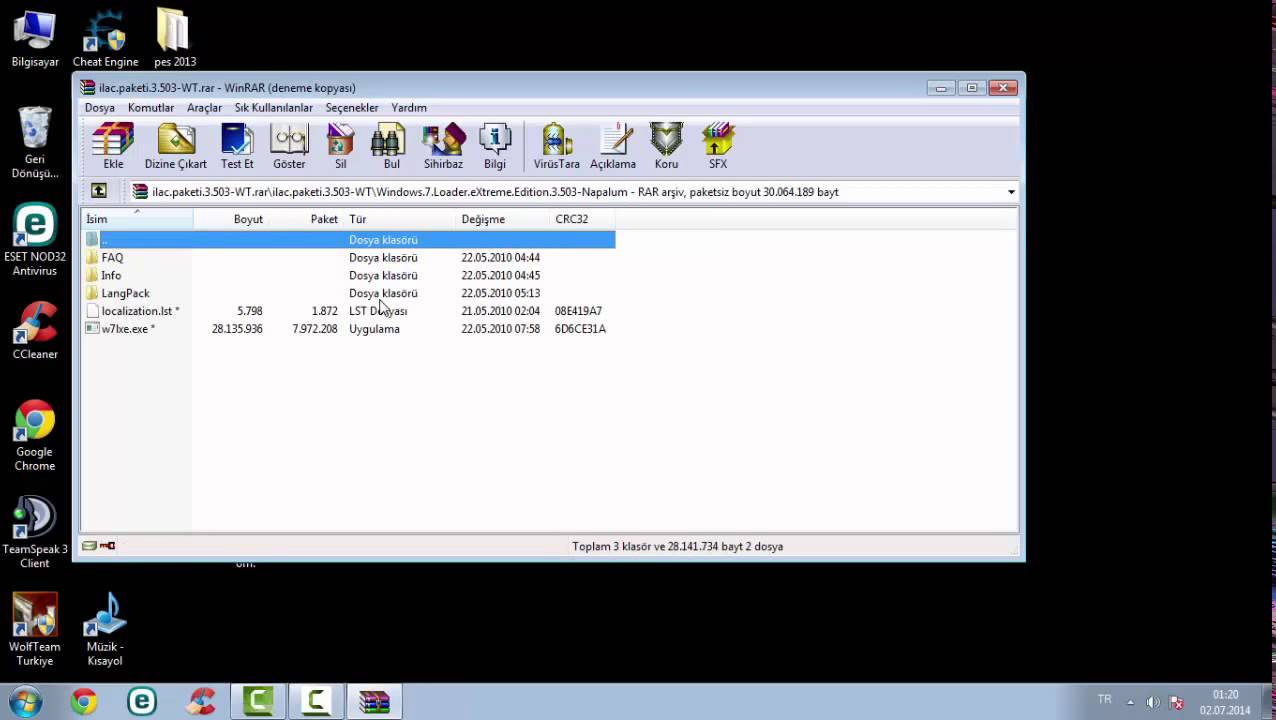The width and height of the screenshot is (1276, 720).
Task: Click the Test Et toolbar icon
Action: click(x=237, y=146)
